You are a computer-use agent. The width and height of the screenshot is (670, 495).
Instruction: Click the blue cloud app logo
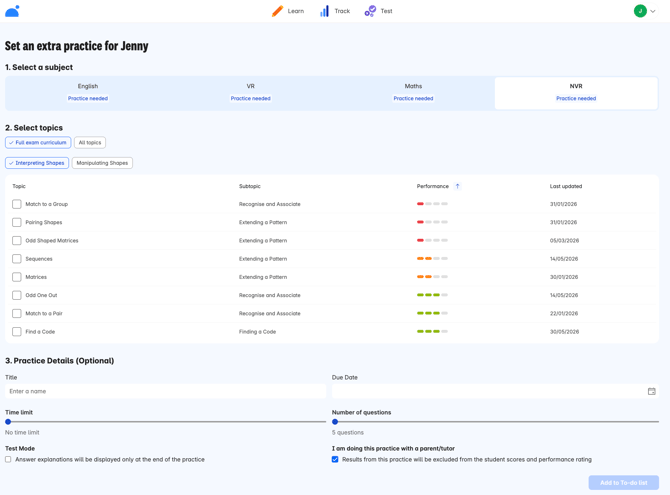pos(12,11)
